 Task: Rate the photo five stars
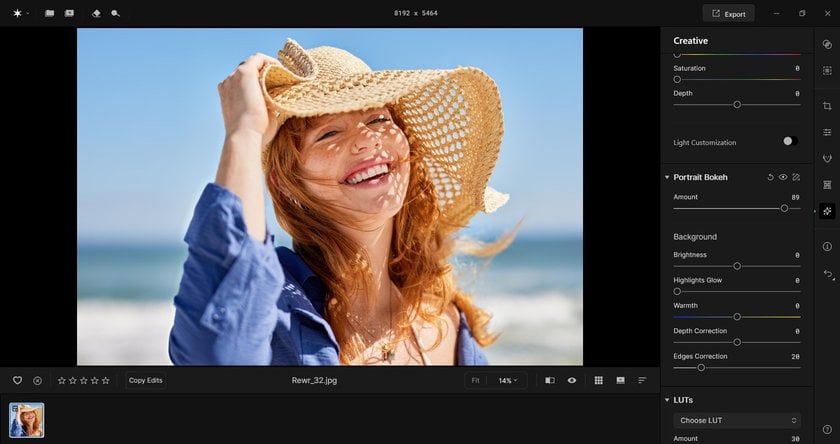tap(106, 380)
